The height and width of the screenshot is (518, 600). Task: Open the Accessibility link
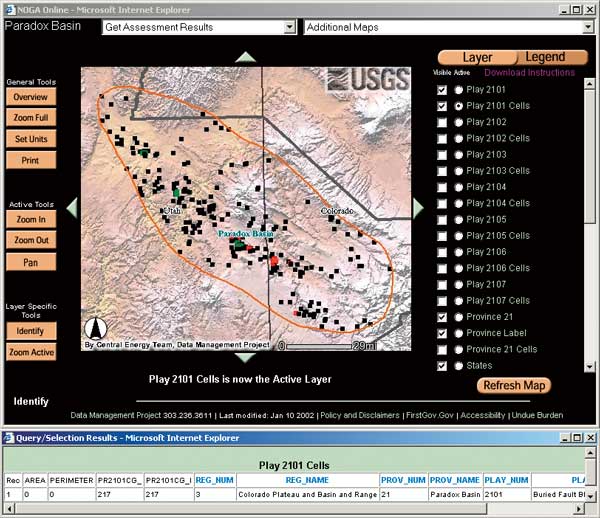483,415
